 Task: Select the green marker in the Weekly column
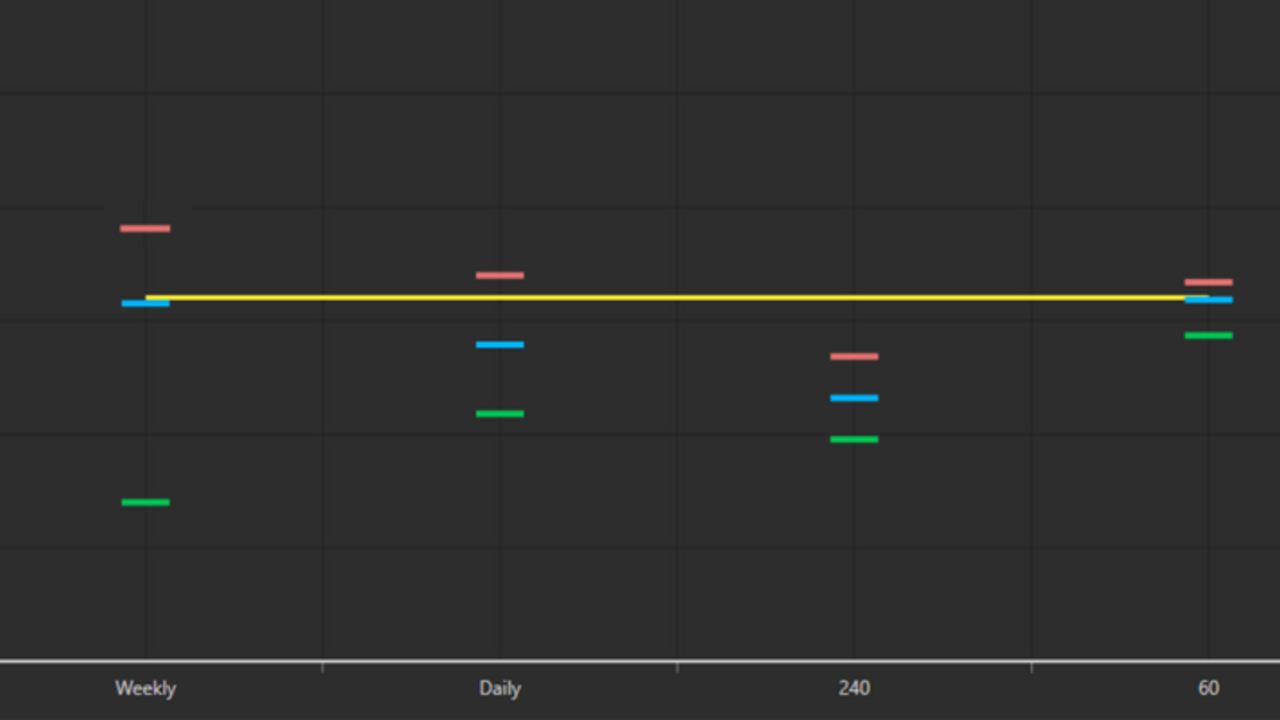coord(145,502)
